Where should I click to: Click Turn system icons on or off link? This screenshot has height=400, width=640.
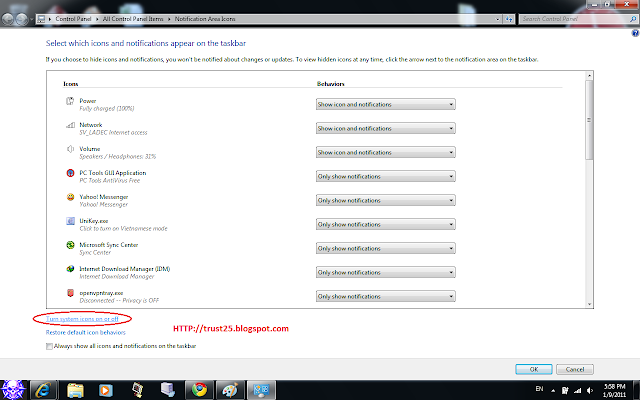pyautogui.click(x=82, y=319)
